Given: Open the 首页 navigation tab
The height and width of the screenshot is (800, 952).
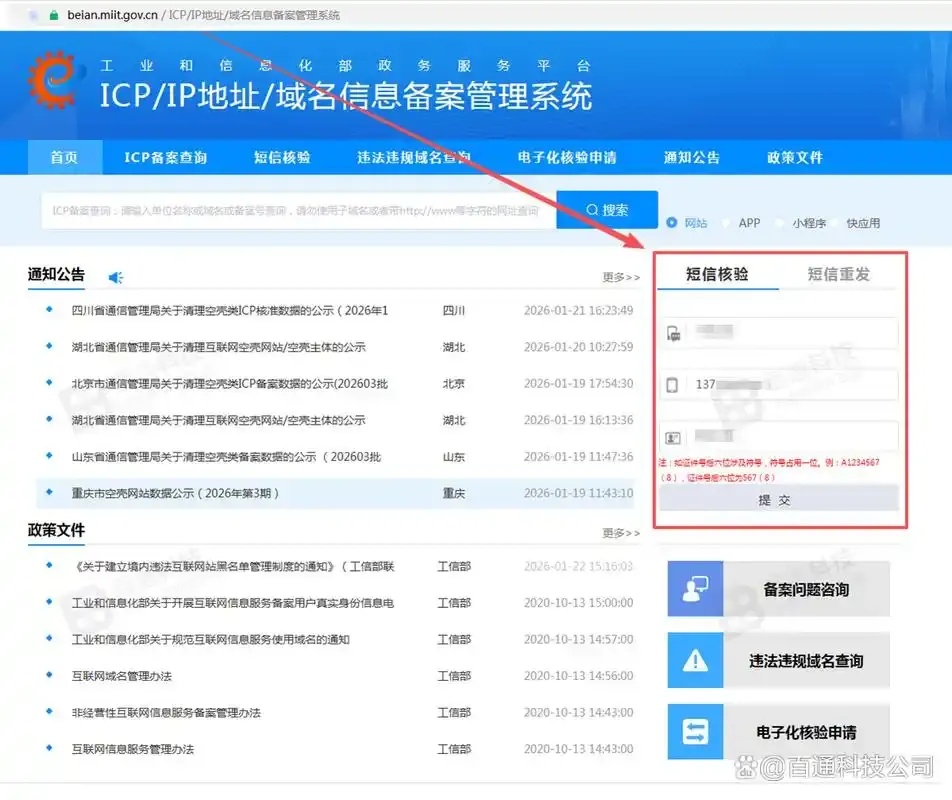Looking at the screenshot, I should point(64,157).
